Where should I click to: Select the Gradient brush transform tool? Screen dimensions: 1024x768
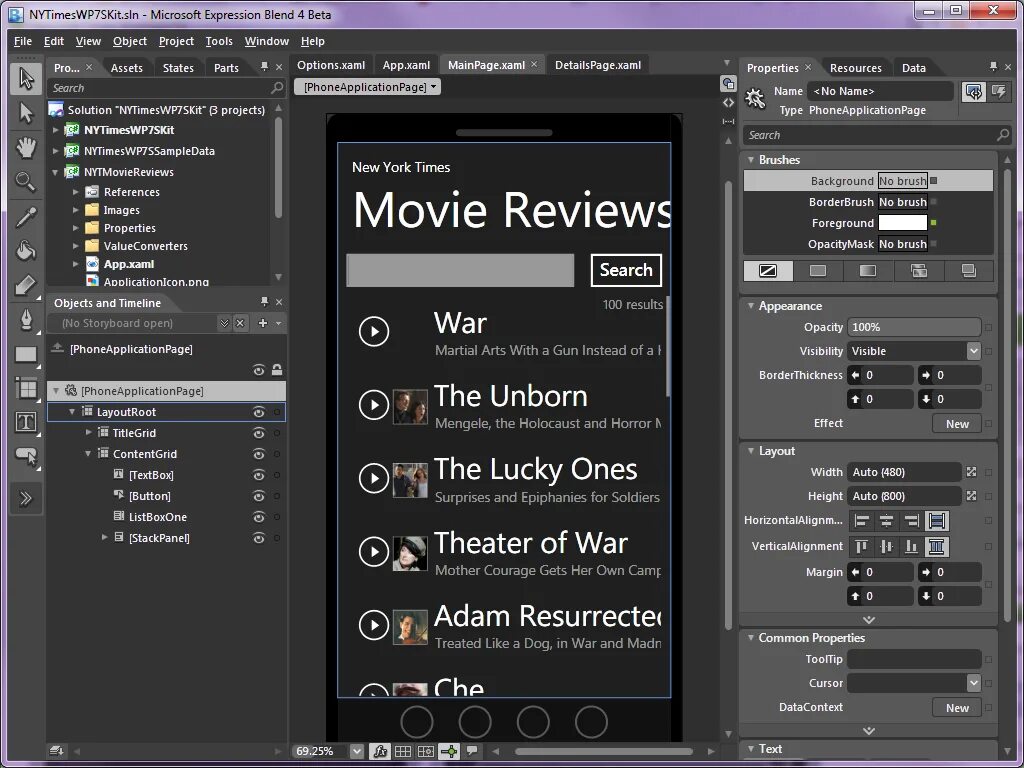[x=25, y=285]
